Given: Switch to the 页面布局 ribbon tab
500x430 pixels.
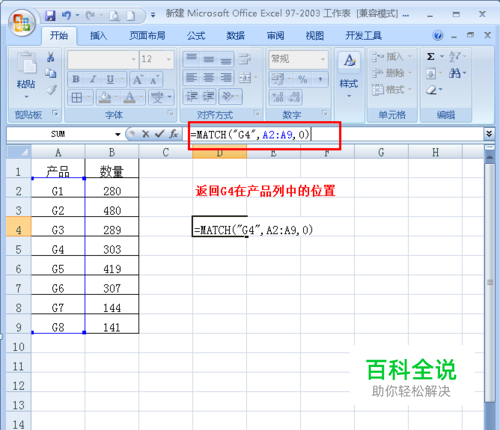Looking at the screenshot, I should coord(147,35).
